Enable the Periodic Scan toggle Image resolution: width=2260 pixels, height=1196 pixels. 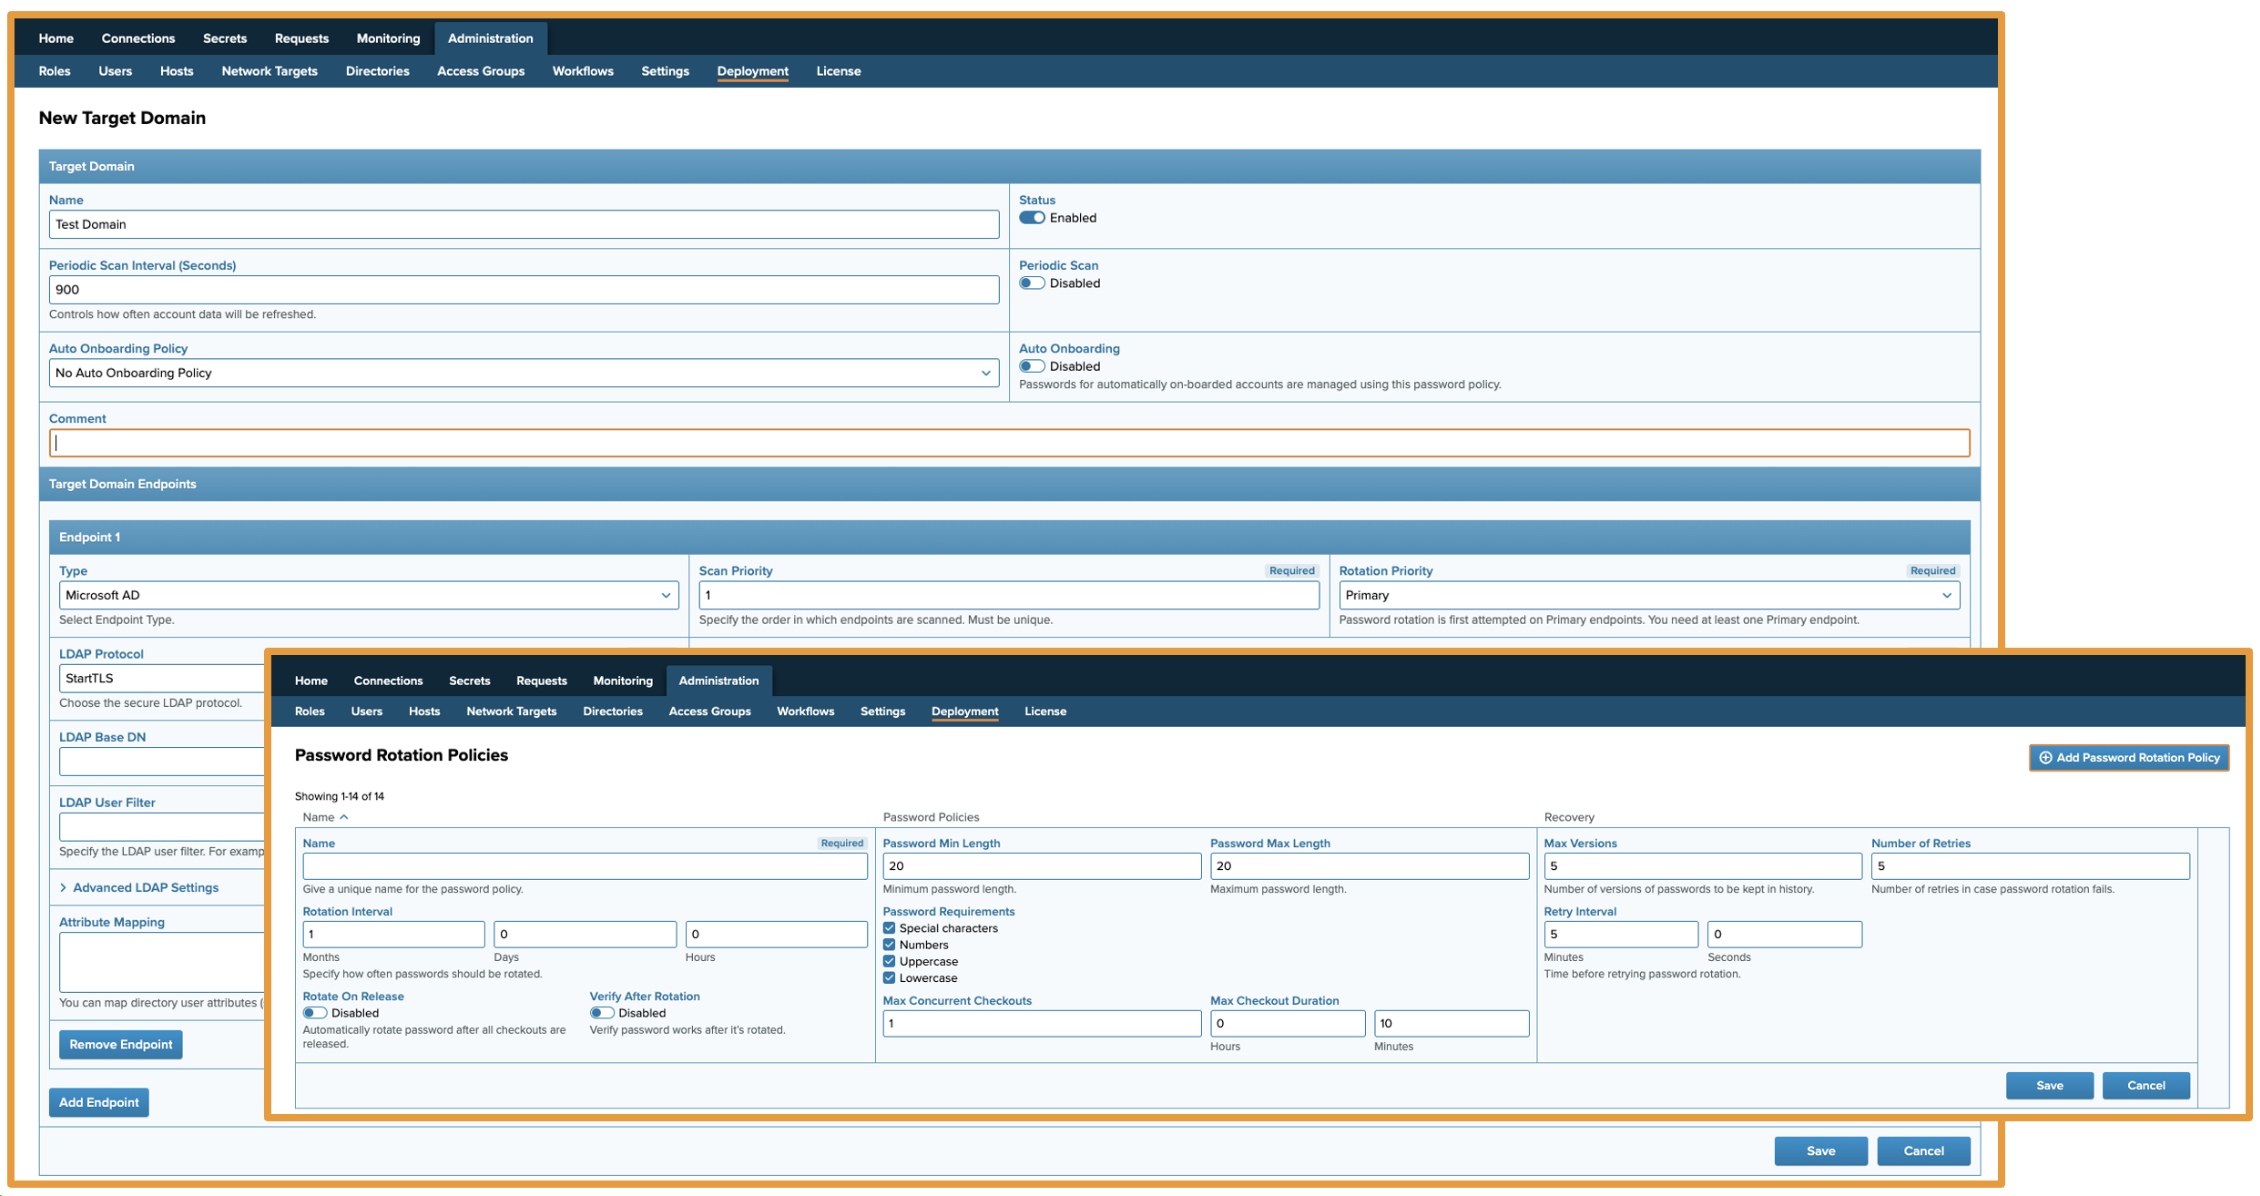pyautogui.click(x=1033, y=282)
